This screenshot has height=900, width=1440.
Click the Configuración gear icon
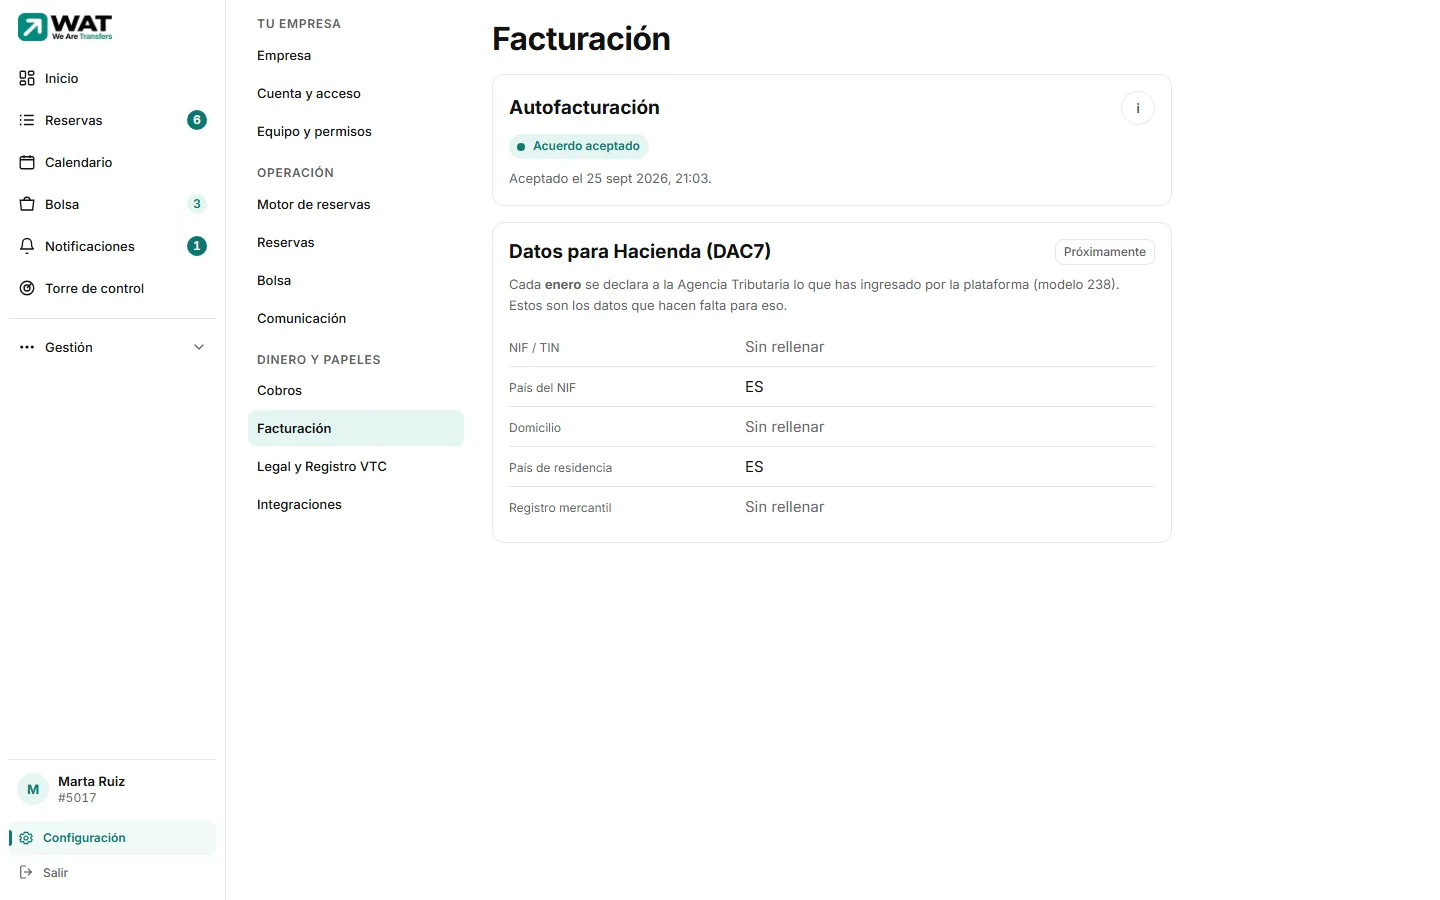click(x=26, y=838)
